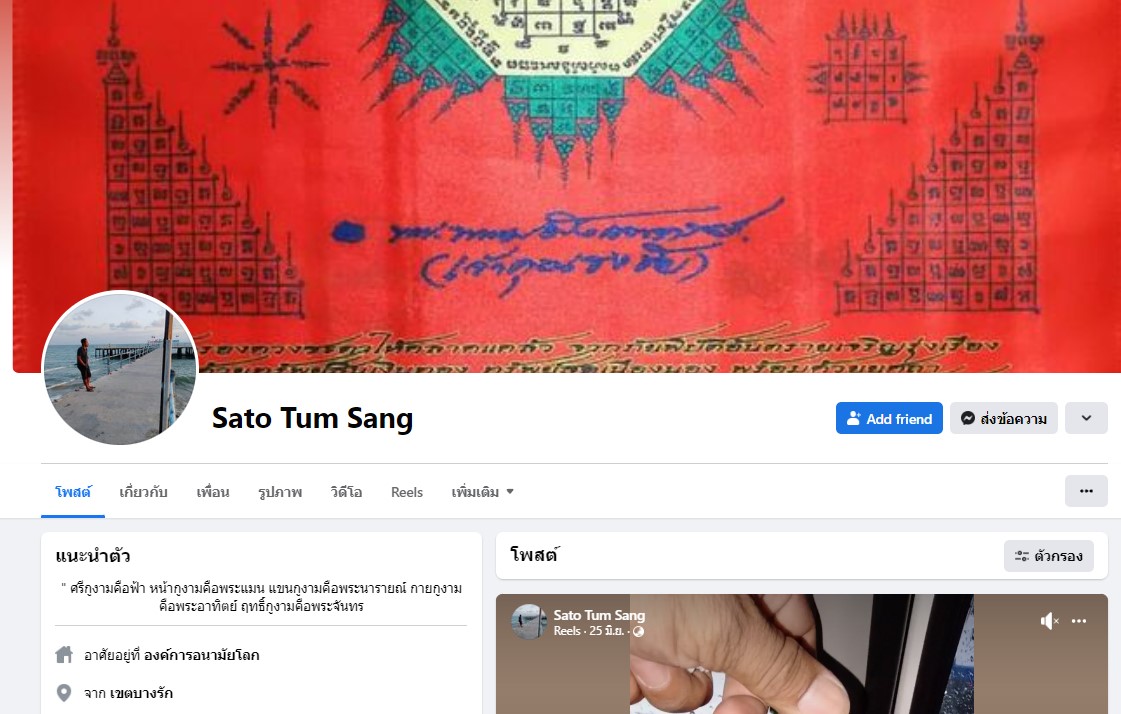Open the เพิ่มเติม tab dropdown
Viewport: 1121px width, 714px height.
pyautogui.click(x=483, y=492)
